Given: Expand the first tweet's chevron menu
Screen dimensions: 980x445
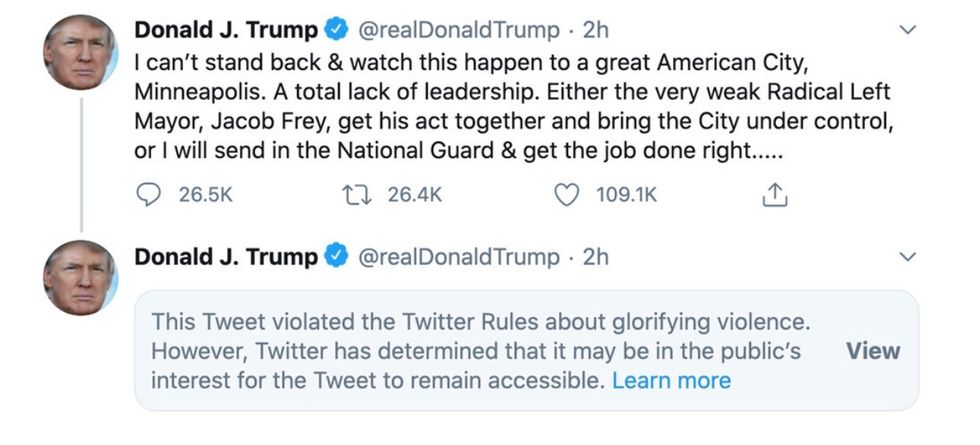Looking at the screenshot, I should [908, 31].
